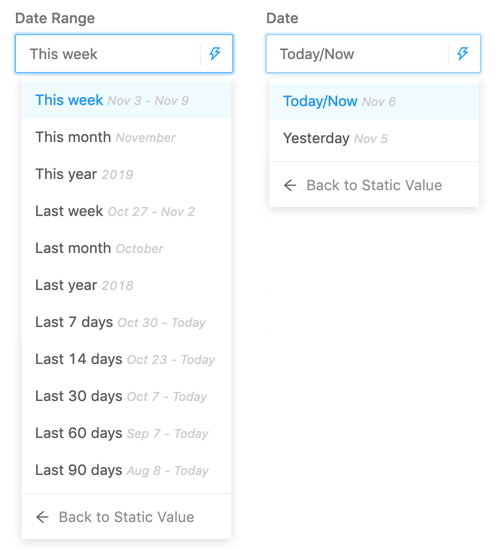Click back arrow icon under Yesterday option

(x=290, y=185)
